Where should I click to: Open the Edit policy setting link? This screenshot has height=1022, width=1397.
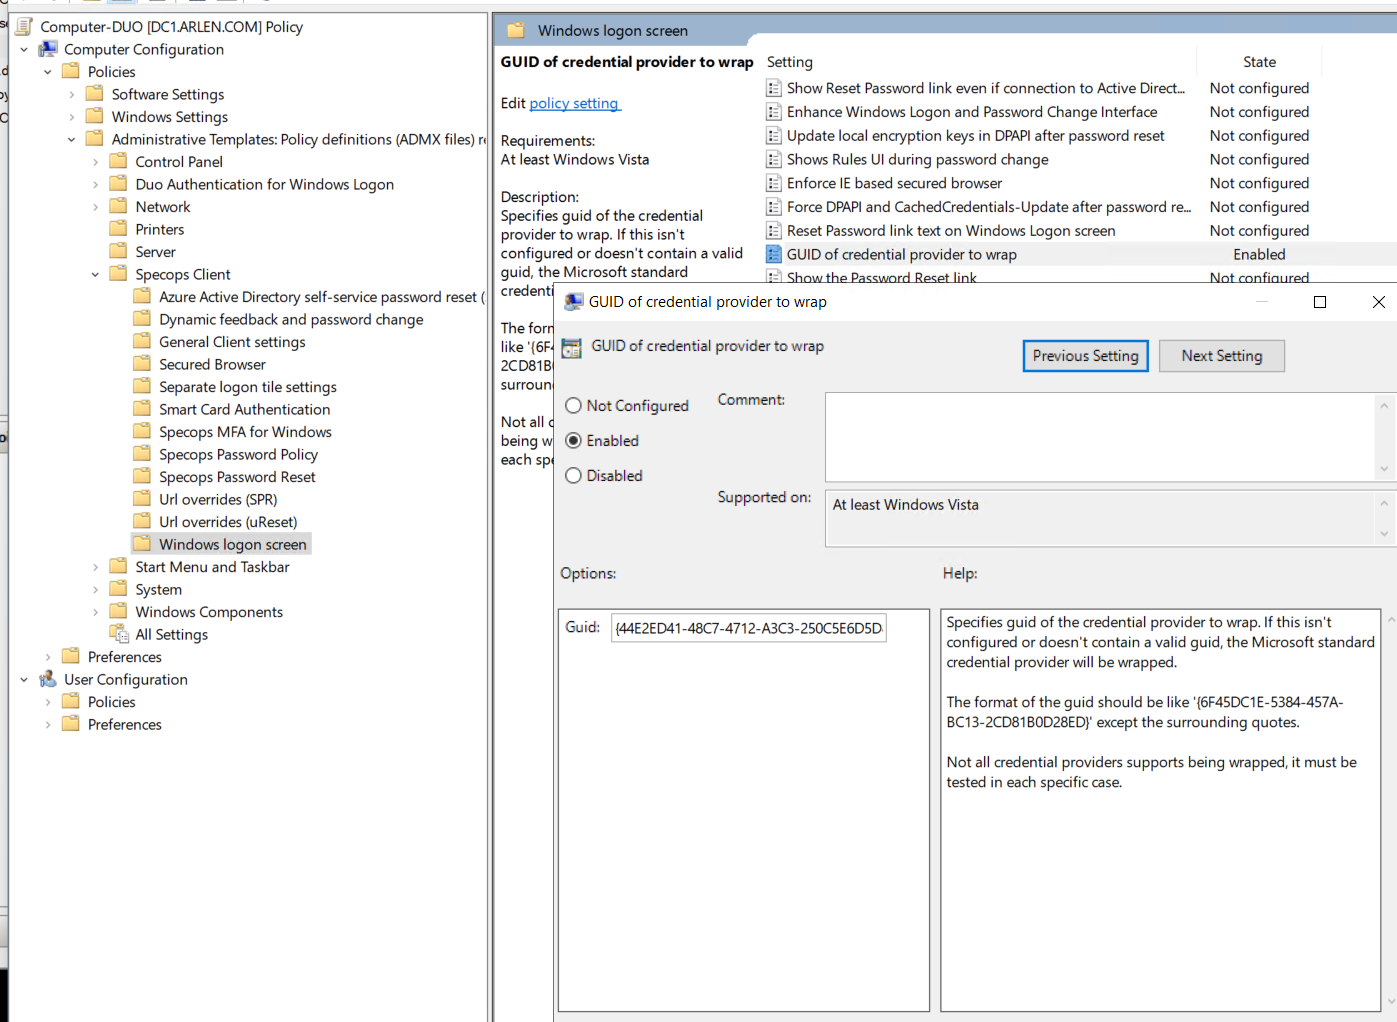pyautogui.click(x=575, y=103)
